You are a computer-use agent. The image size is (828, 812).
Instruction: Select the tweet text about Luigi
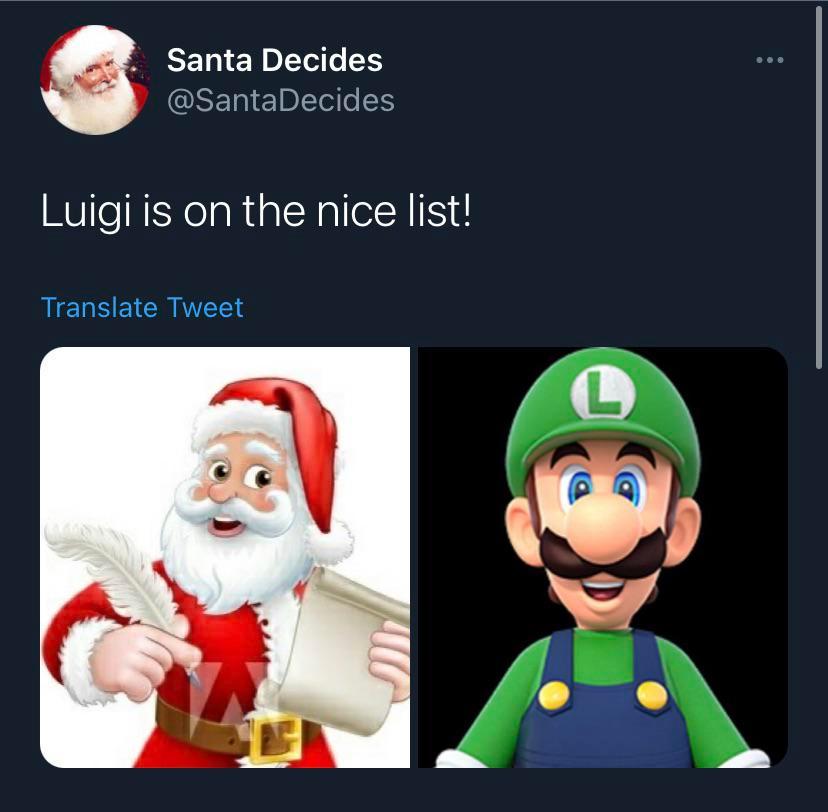pos(258,210)
